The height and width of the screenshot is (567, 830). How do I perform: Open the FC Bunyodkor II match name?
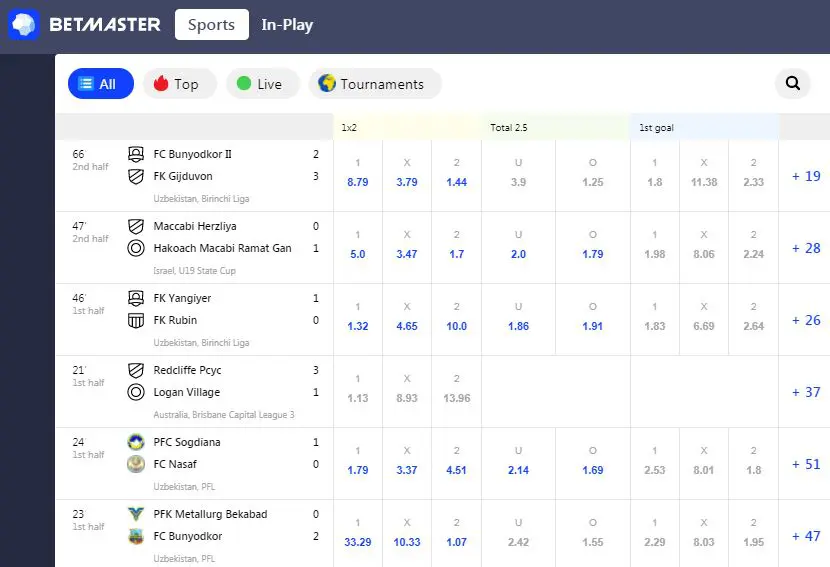pos(192,154)
